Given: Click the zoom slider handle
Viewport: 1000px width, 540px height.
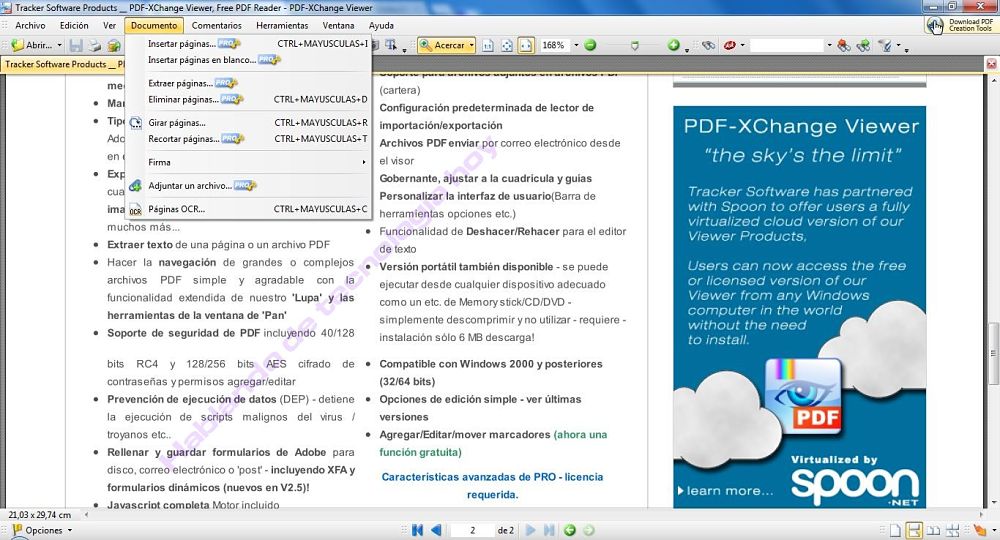Looking at the screenshot, I should [635, 46].
